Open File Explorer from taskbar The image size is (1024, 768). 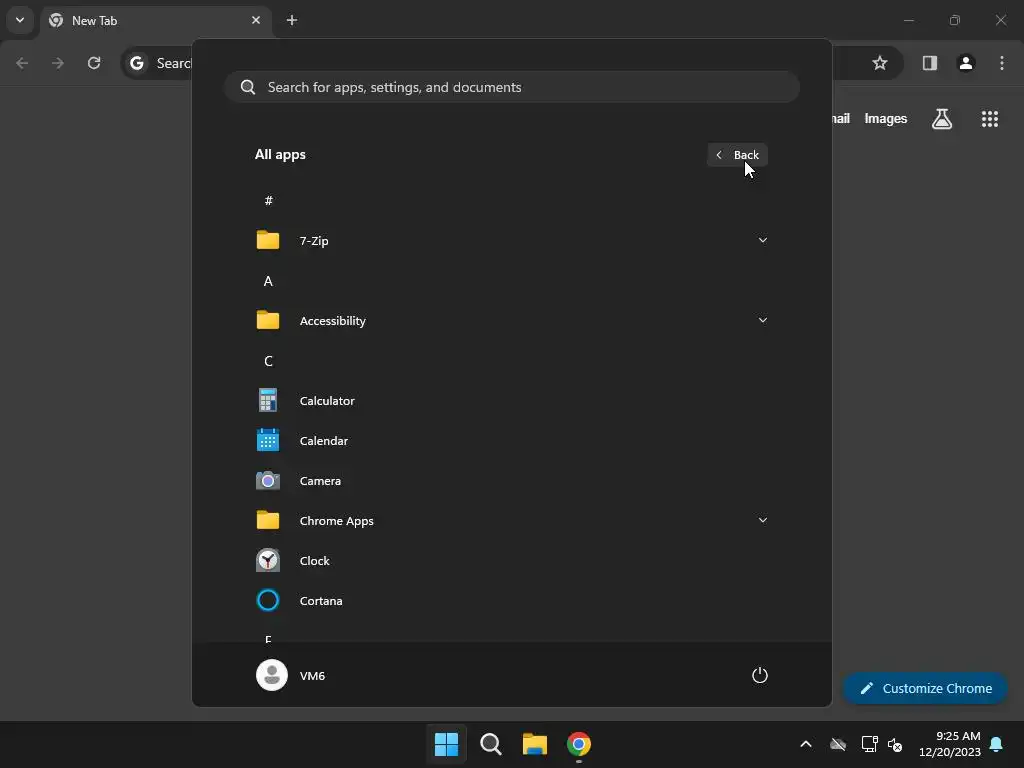click(535, 744)
